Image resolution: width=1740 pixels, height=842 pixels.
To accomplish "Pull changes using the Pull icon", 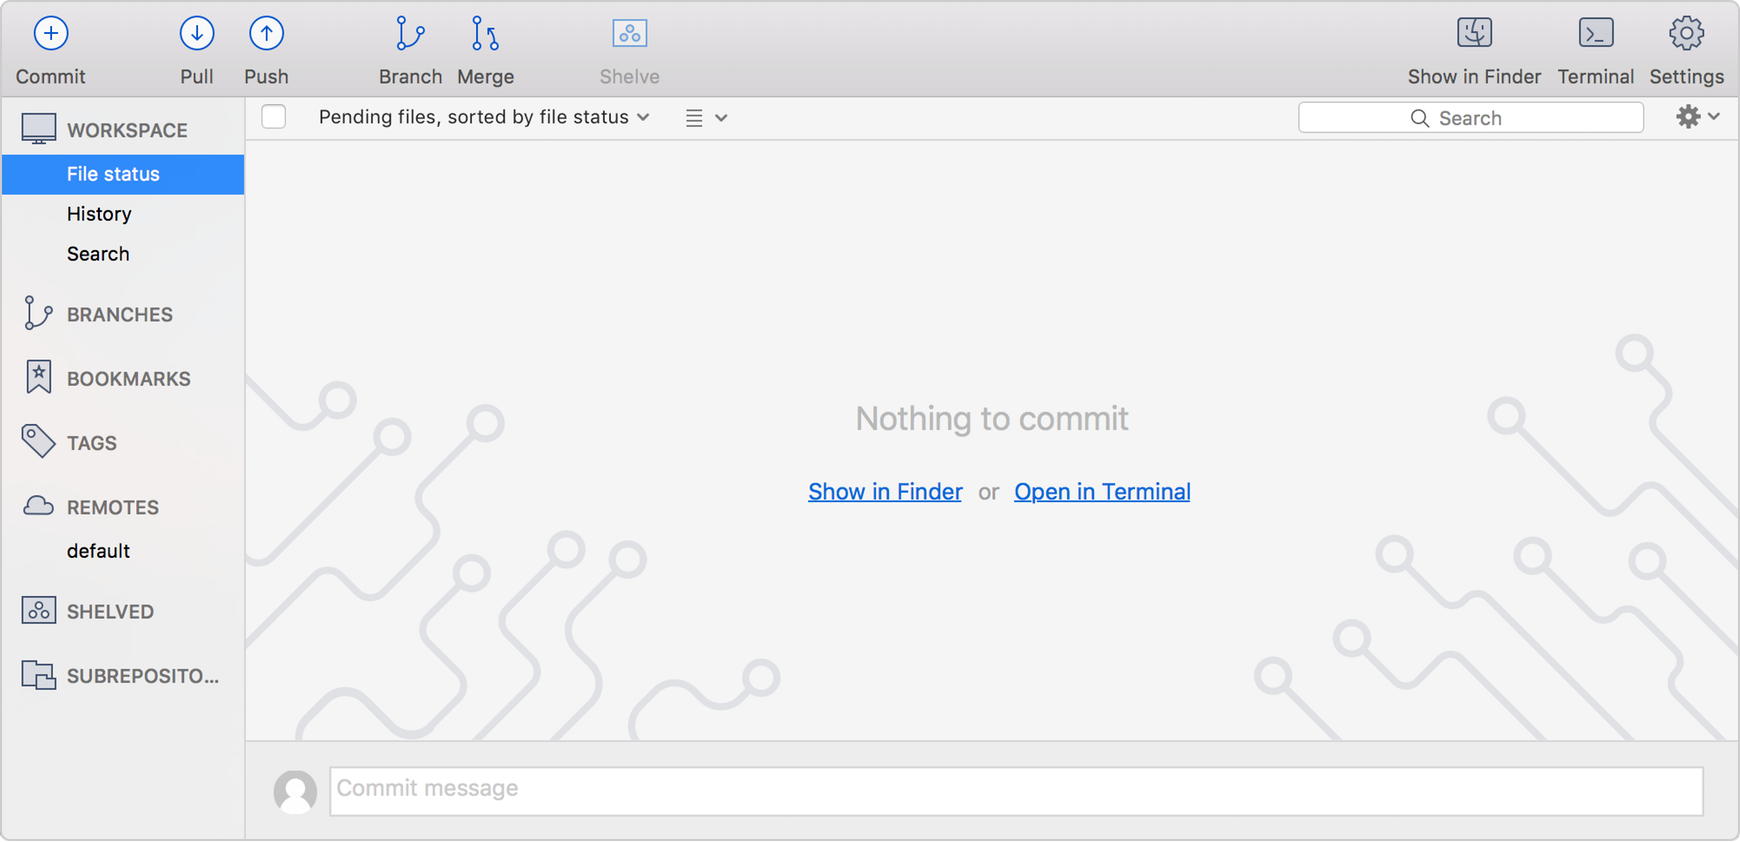I will point(197,34).
